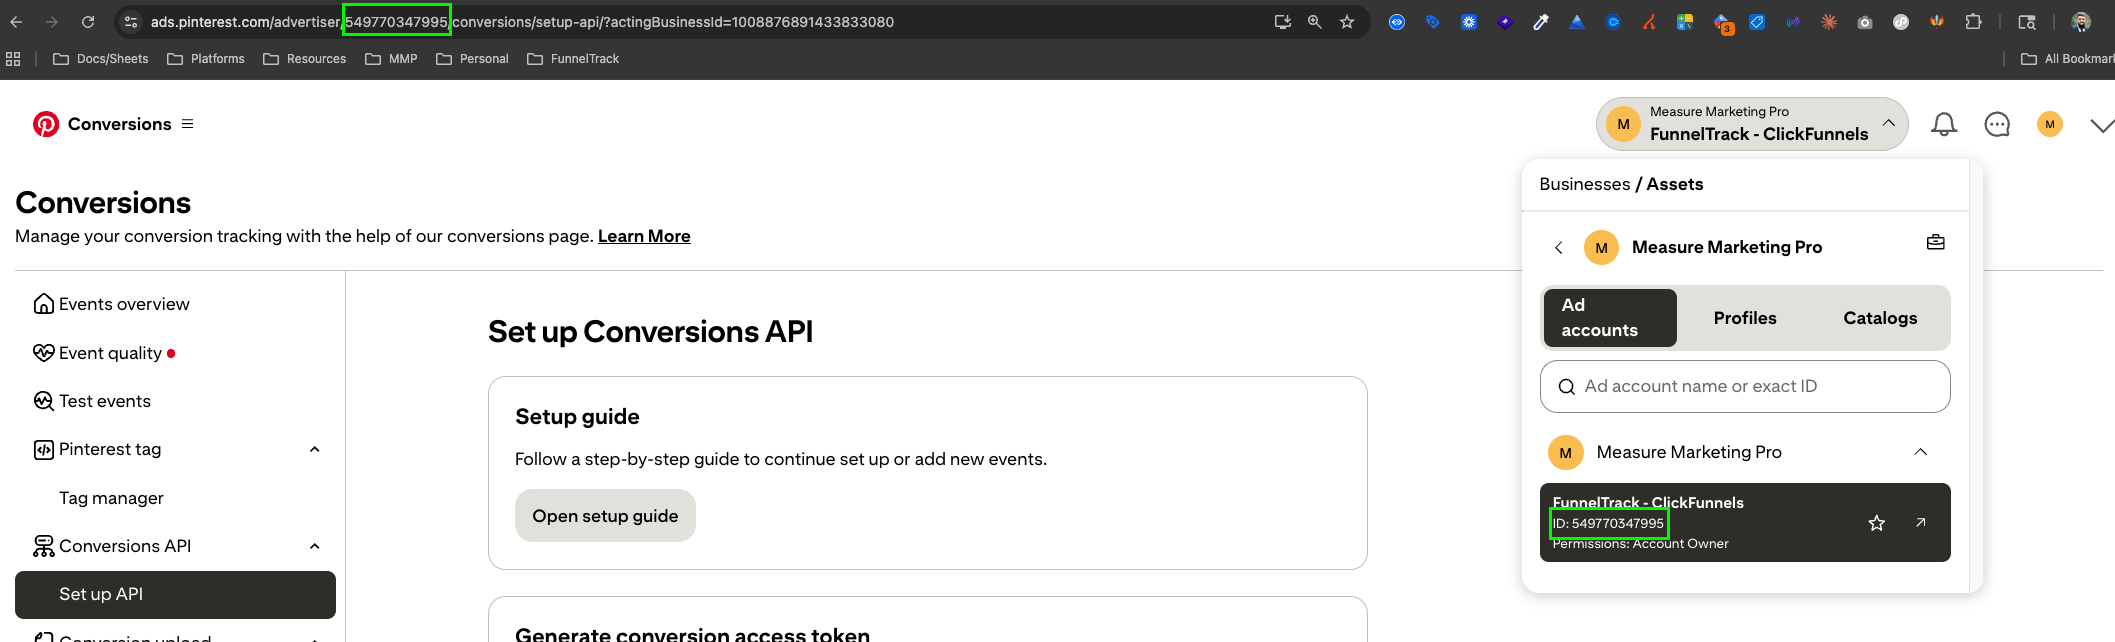Collapse the Conversions API section
This screenshot has height=642, width=2115.
point(315,546)
